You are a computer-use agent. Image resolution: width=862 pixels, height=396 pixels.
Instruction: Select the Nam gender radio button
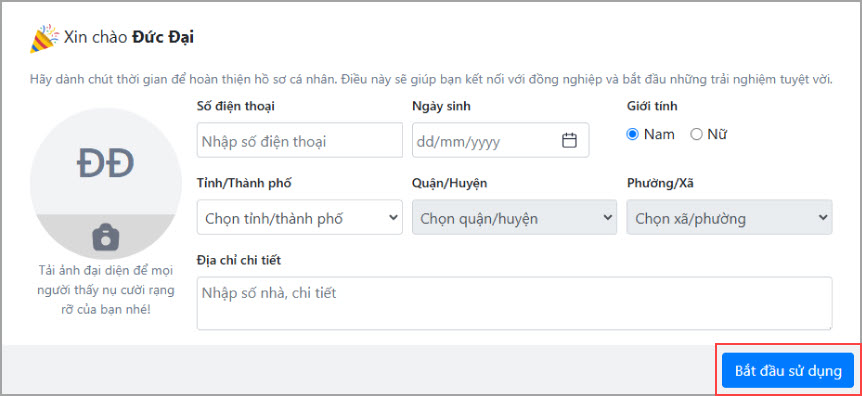(632, 134)
